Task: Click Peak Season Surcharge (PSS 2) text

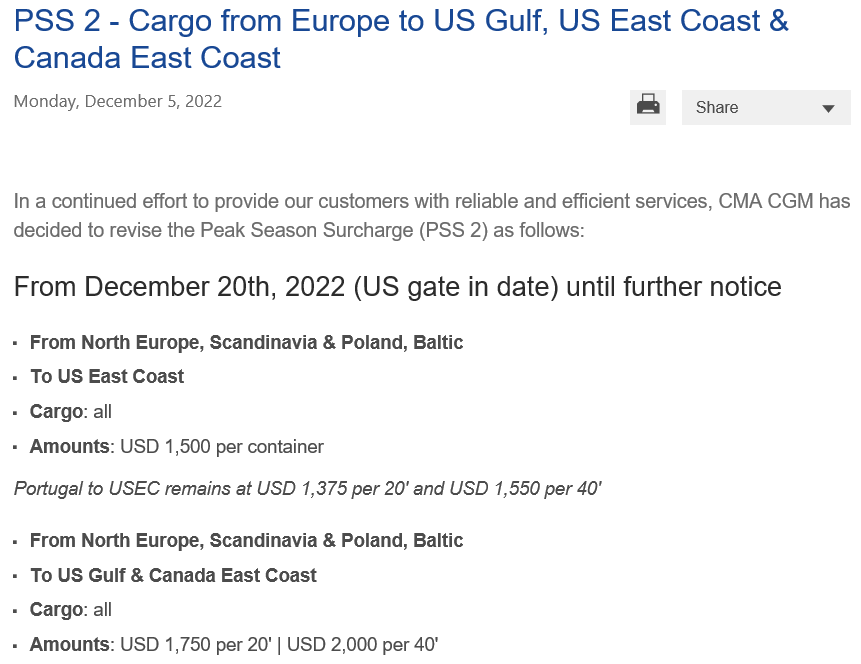Action: (x=344, y=230)
